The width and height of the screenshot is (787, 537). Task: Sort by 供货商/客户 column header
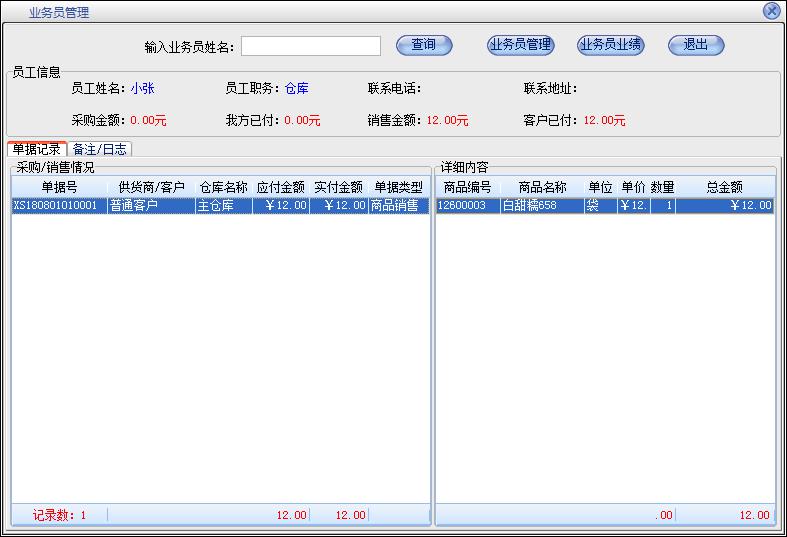(x=151, y=187)
